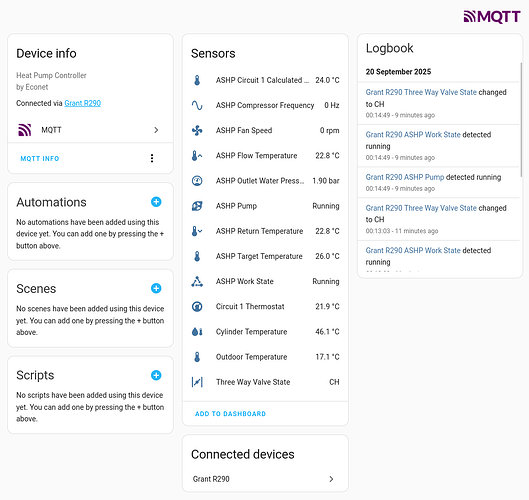Open MQTT INFO
Viewport: 529px width, 500px height.
tap(40, 159)
